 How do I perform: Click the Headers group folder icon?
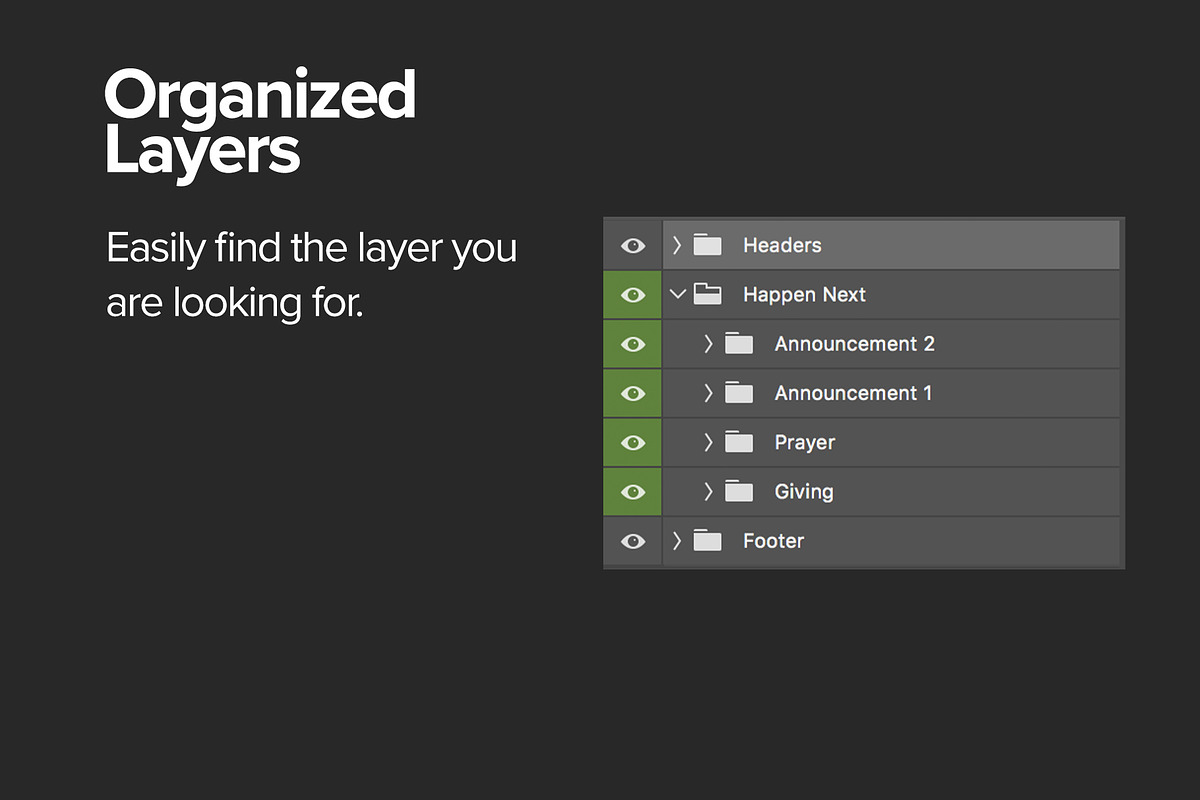pyautogui.click(x=707, y=245)
